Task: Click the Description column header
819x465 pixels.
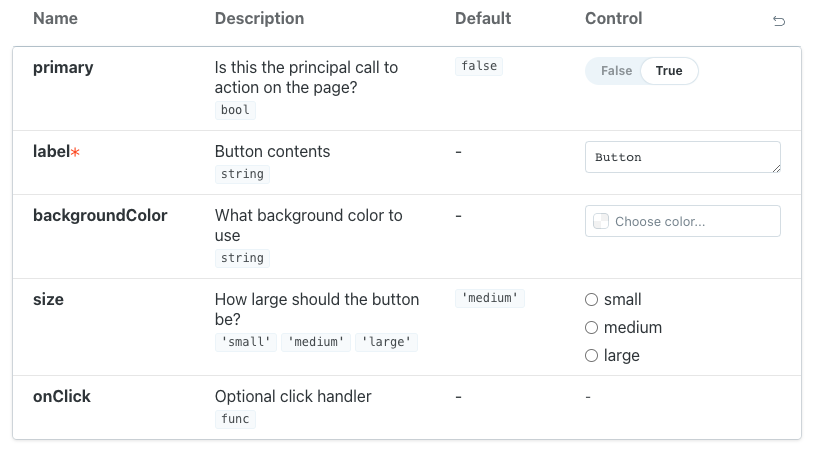Action: click(259, 18)
